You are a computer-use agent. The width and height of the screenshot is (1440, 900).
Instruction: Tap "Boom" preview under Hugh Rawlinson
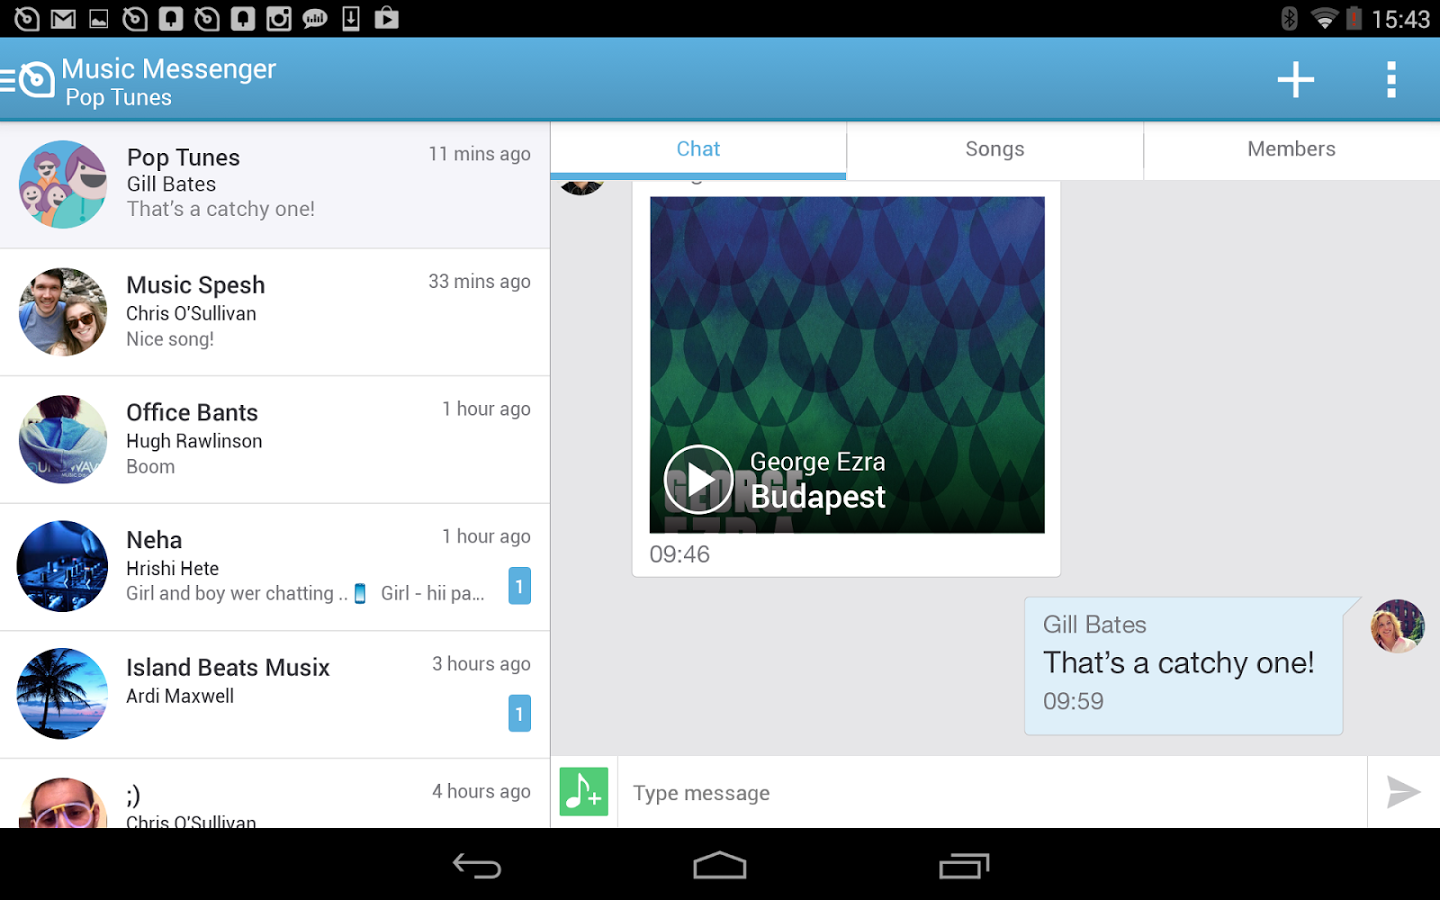[151, 466]
